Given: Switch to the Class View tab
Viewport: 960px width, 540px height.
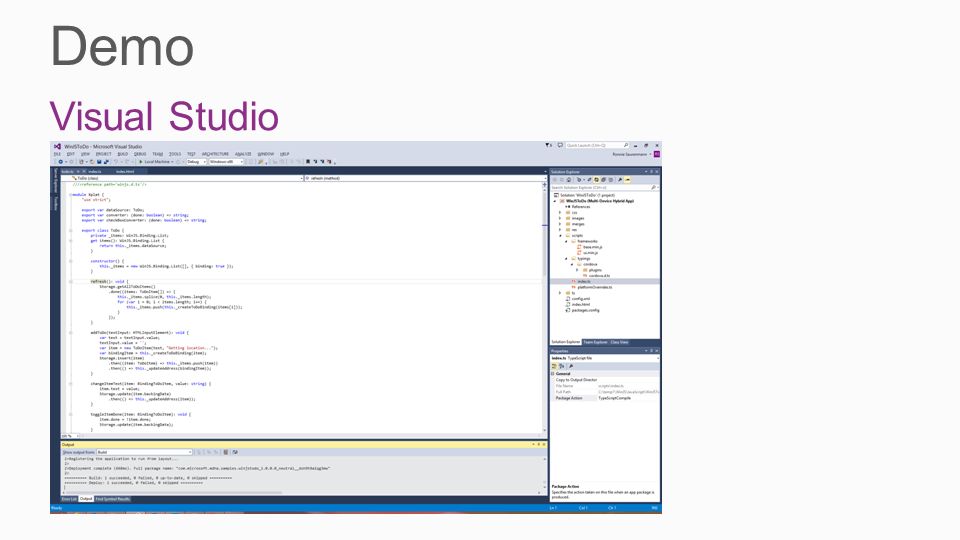Looking at the screenshot, I should coord(619,342).
